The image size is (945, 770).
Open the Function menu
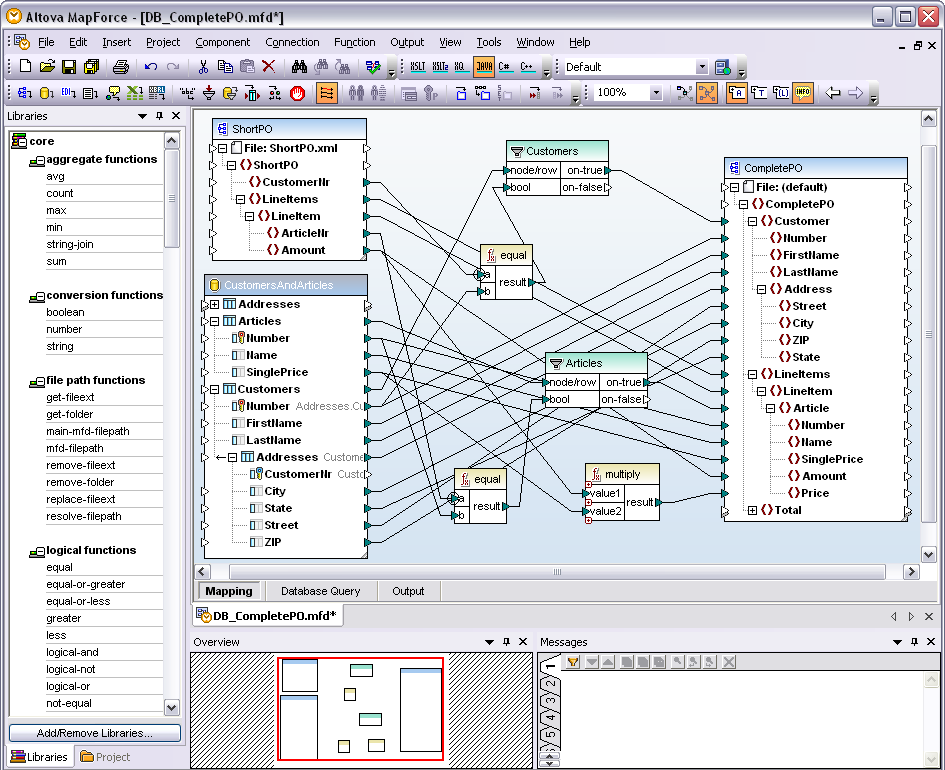pos(354,42)
